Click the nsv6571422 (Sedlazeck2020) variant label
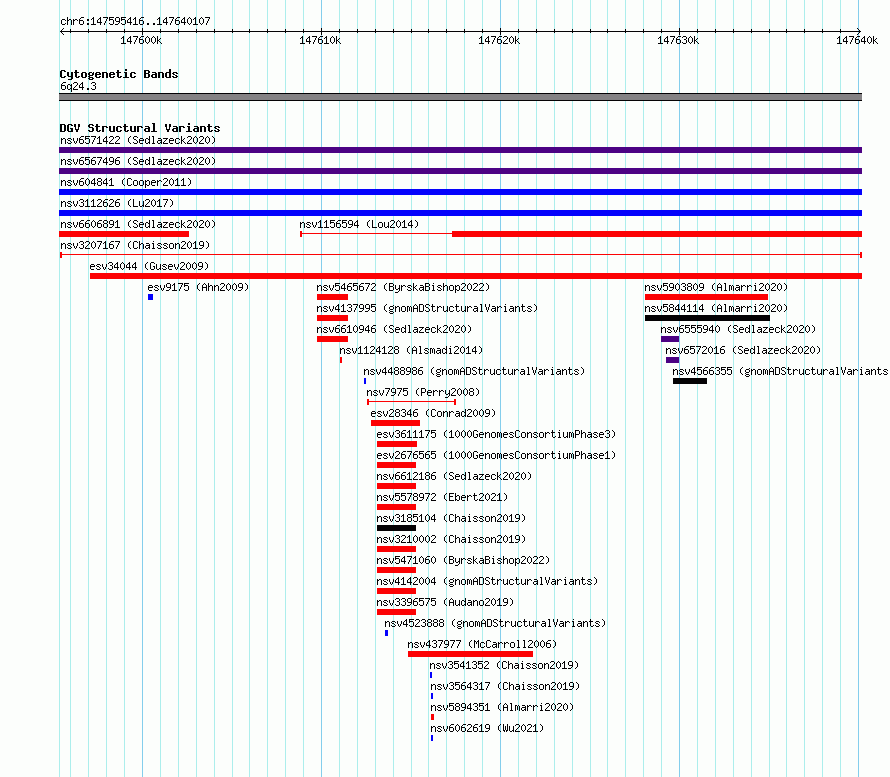890x777 pixels. coord(138,140)
